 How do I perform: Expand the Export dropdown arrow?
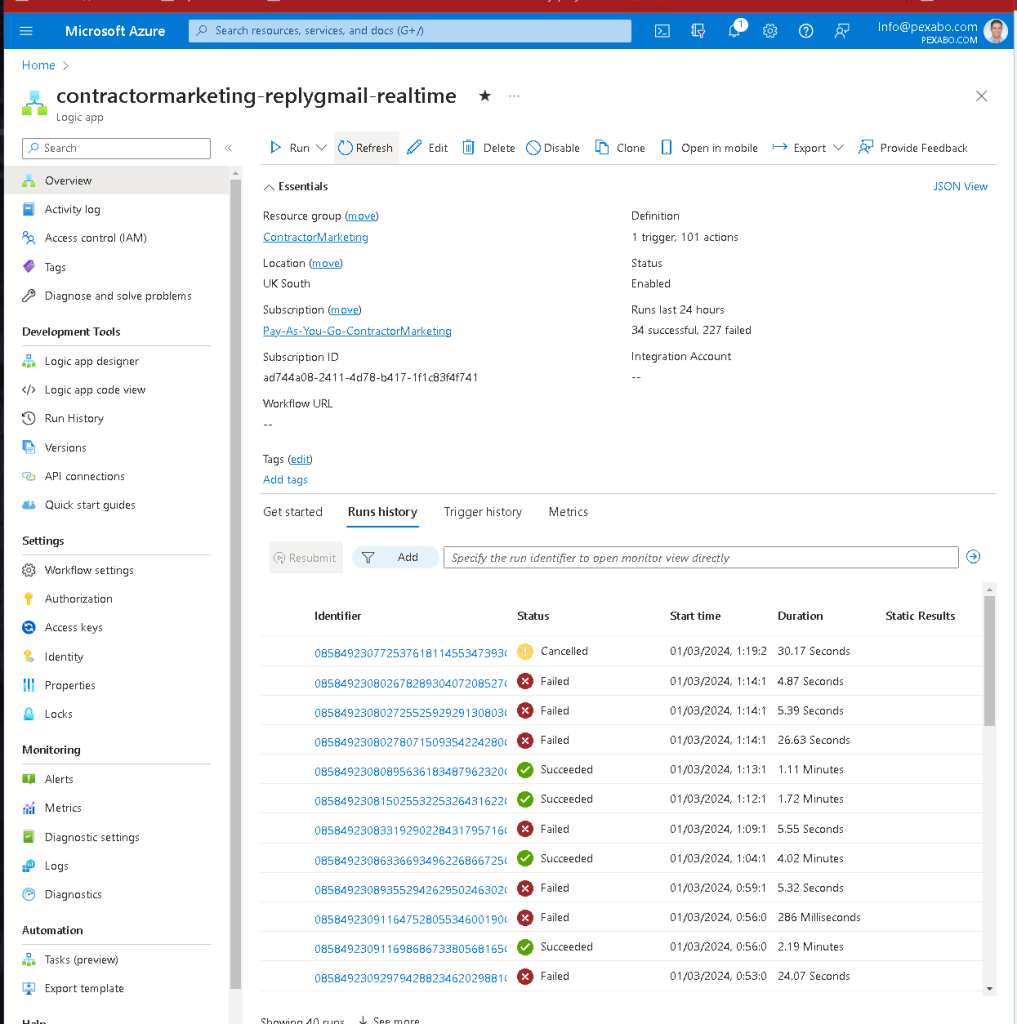coord(839,148)
